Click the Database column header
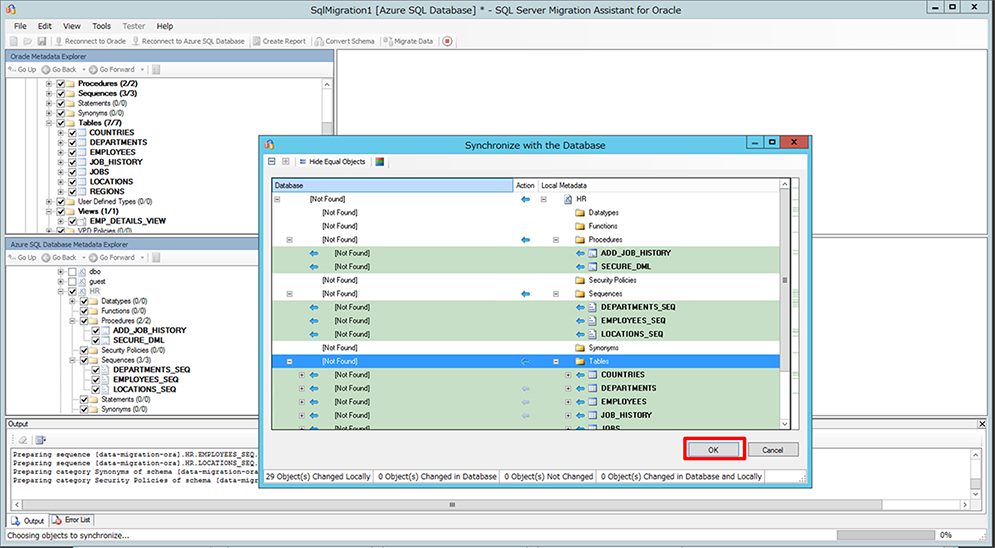The width and height of the screenshot is (995, 548). (392, 185)
